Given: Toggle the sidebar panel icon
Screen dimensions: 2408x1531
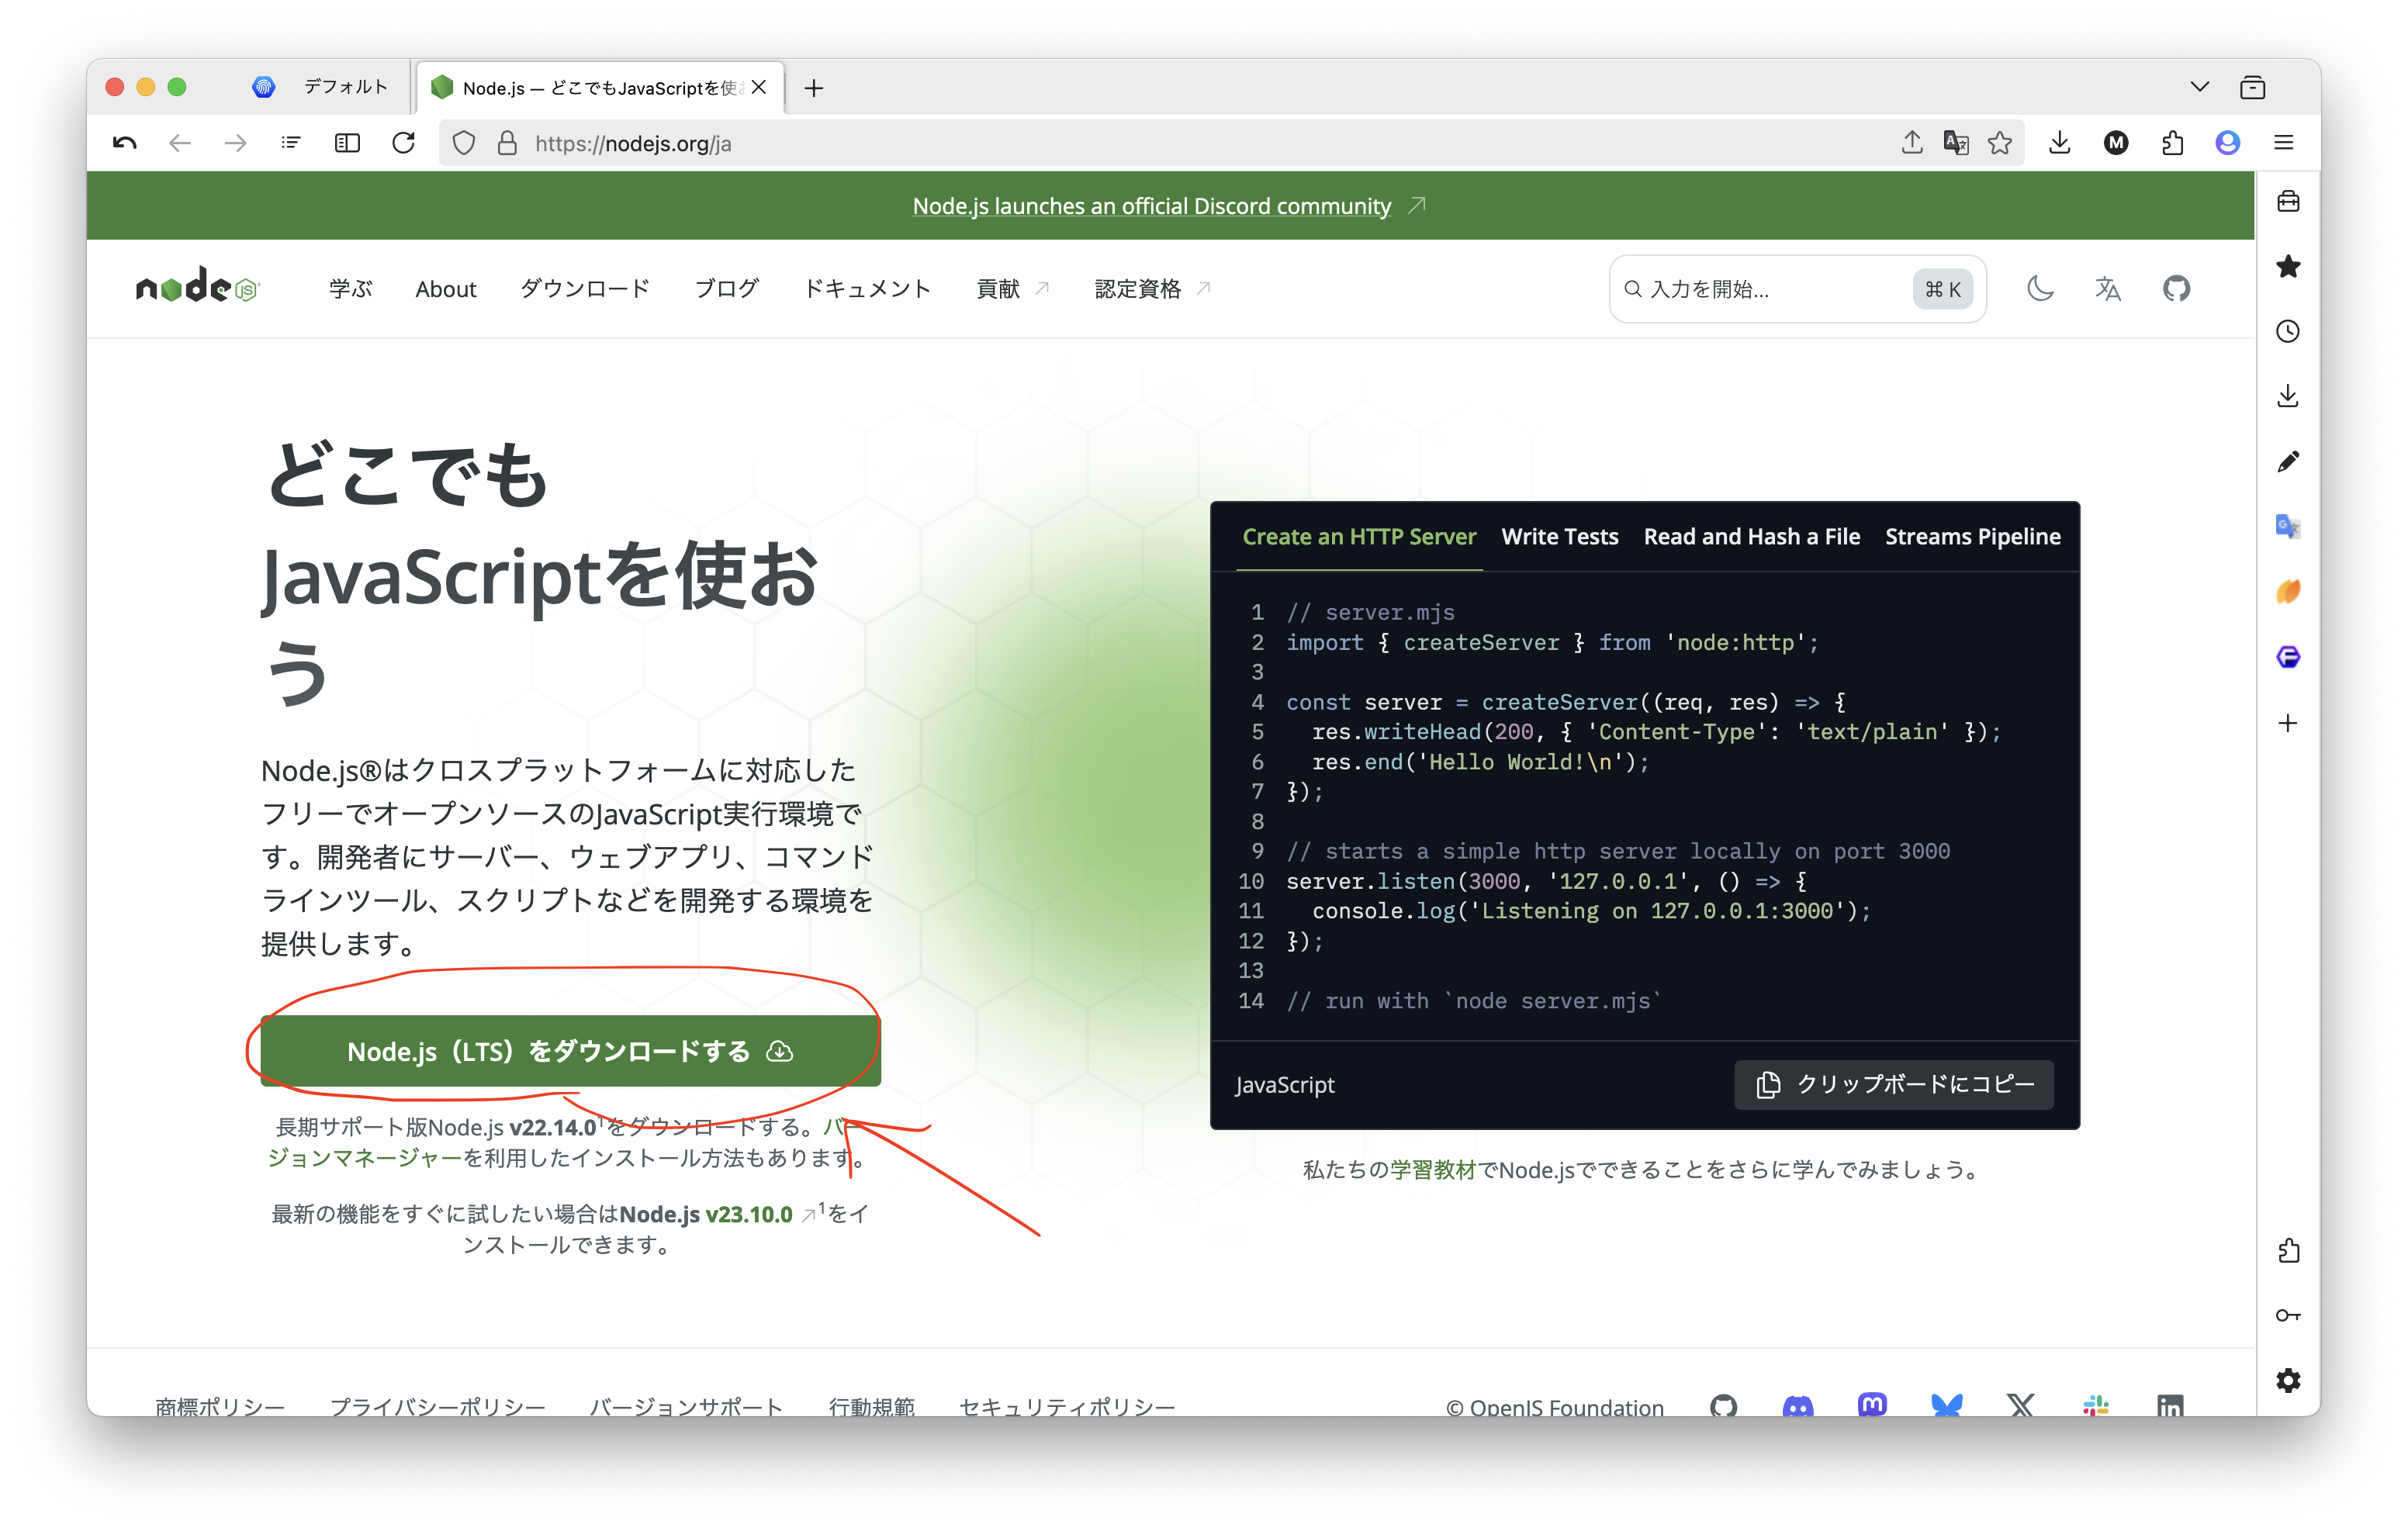Looking at the screenshot, I should point(347,143).
